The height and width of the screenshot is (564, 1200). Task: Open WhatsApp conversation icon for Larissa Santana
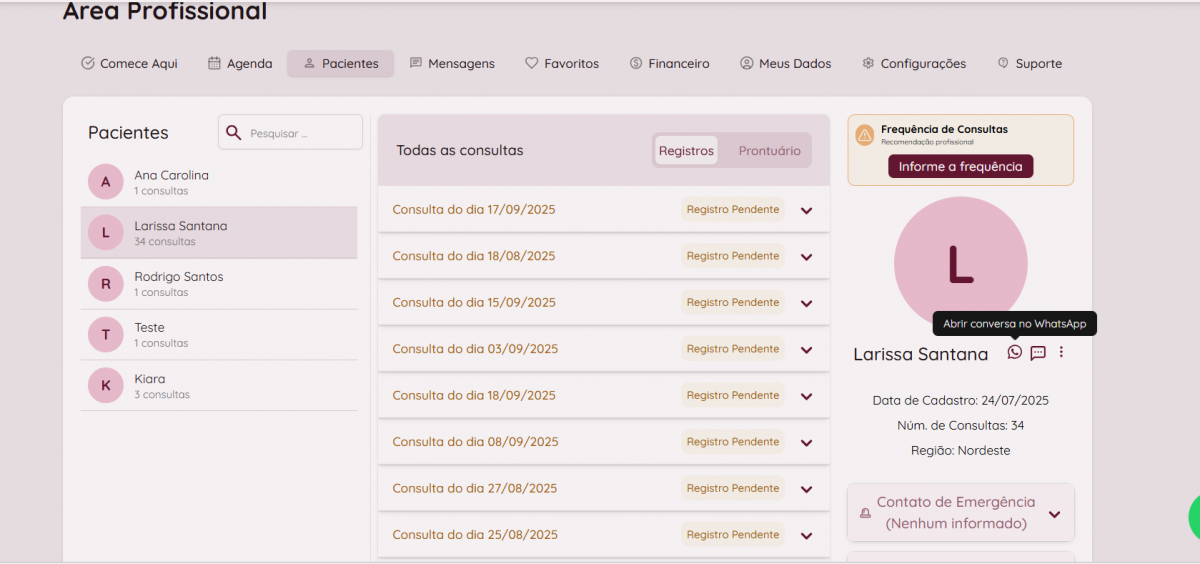[1015, 352]
